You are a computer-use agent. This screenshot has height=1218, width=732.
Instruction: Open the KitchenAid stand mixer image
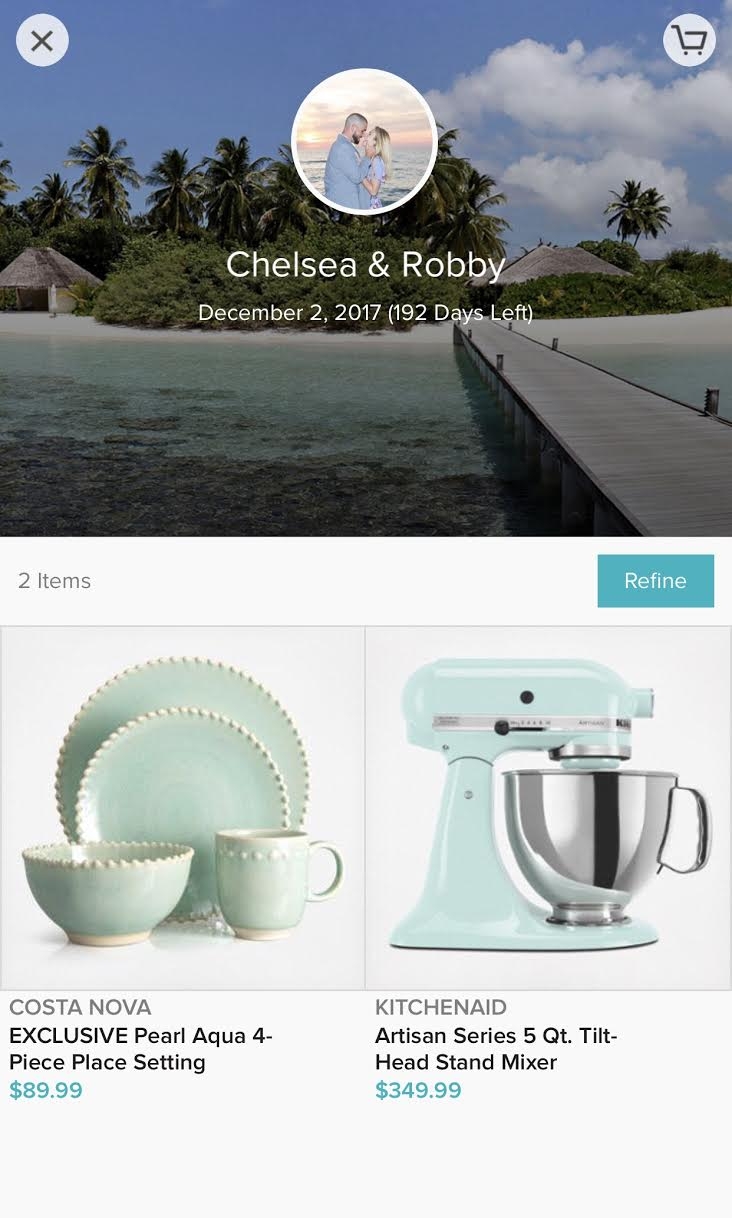point(549,808)
